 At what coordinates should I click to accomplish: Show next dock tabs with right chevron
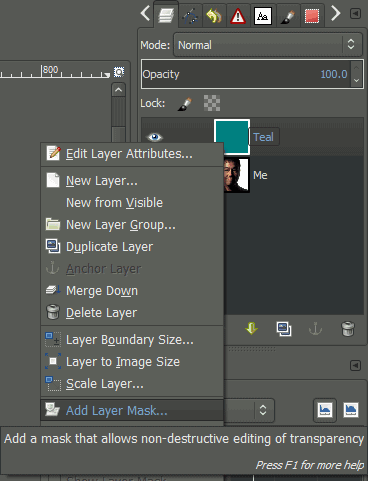tap(335, 14)
